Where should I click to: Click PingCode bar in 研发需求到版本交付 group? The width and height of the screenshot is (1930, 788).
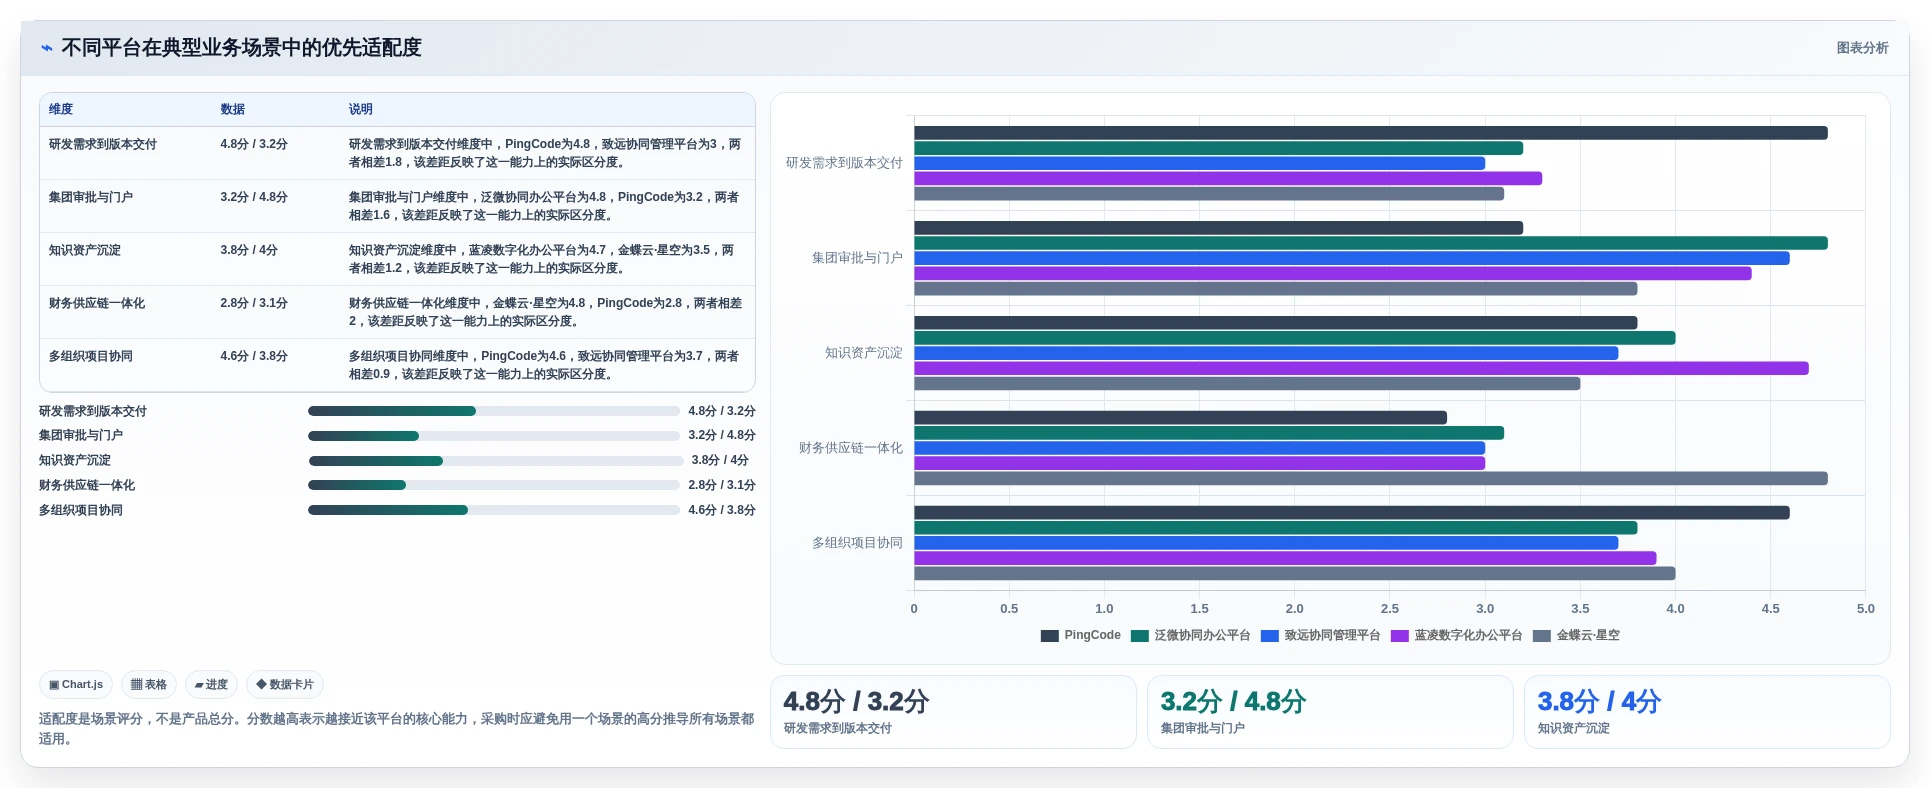[x=1371, y=133]
